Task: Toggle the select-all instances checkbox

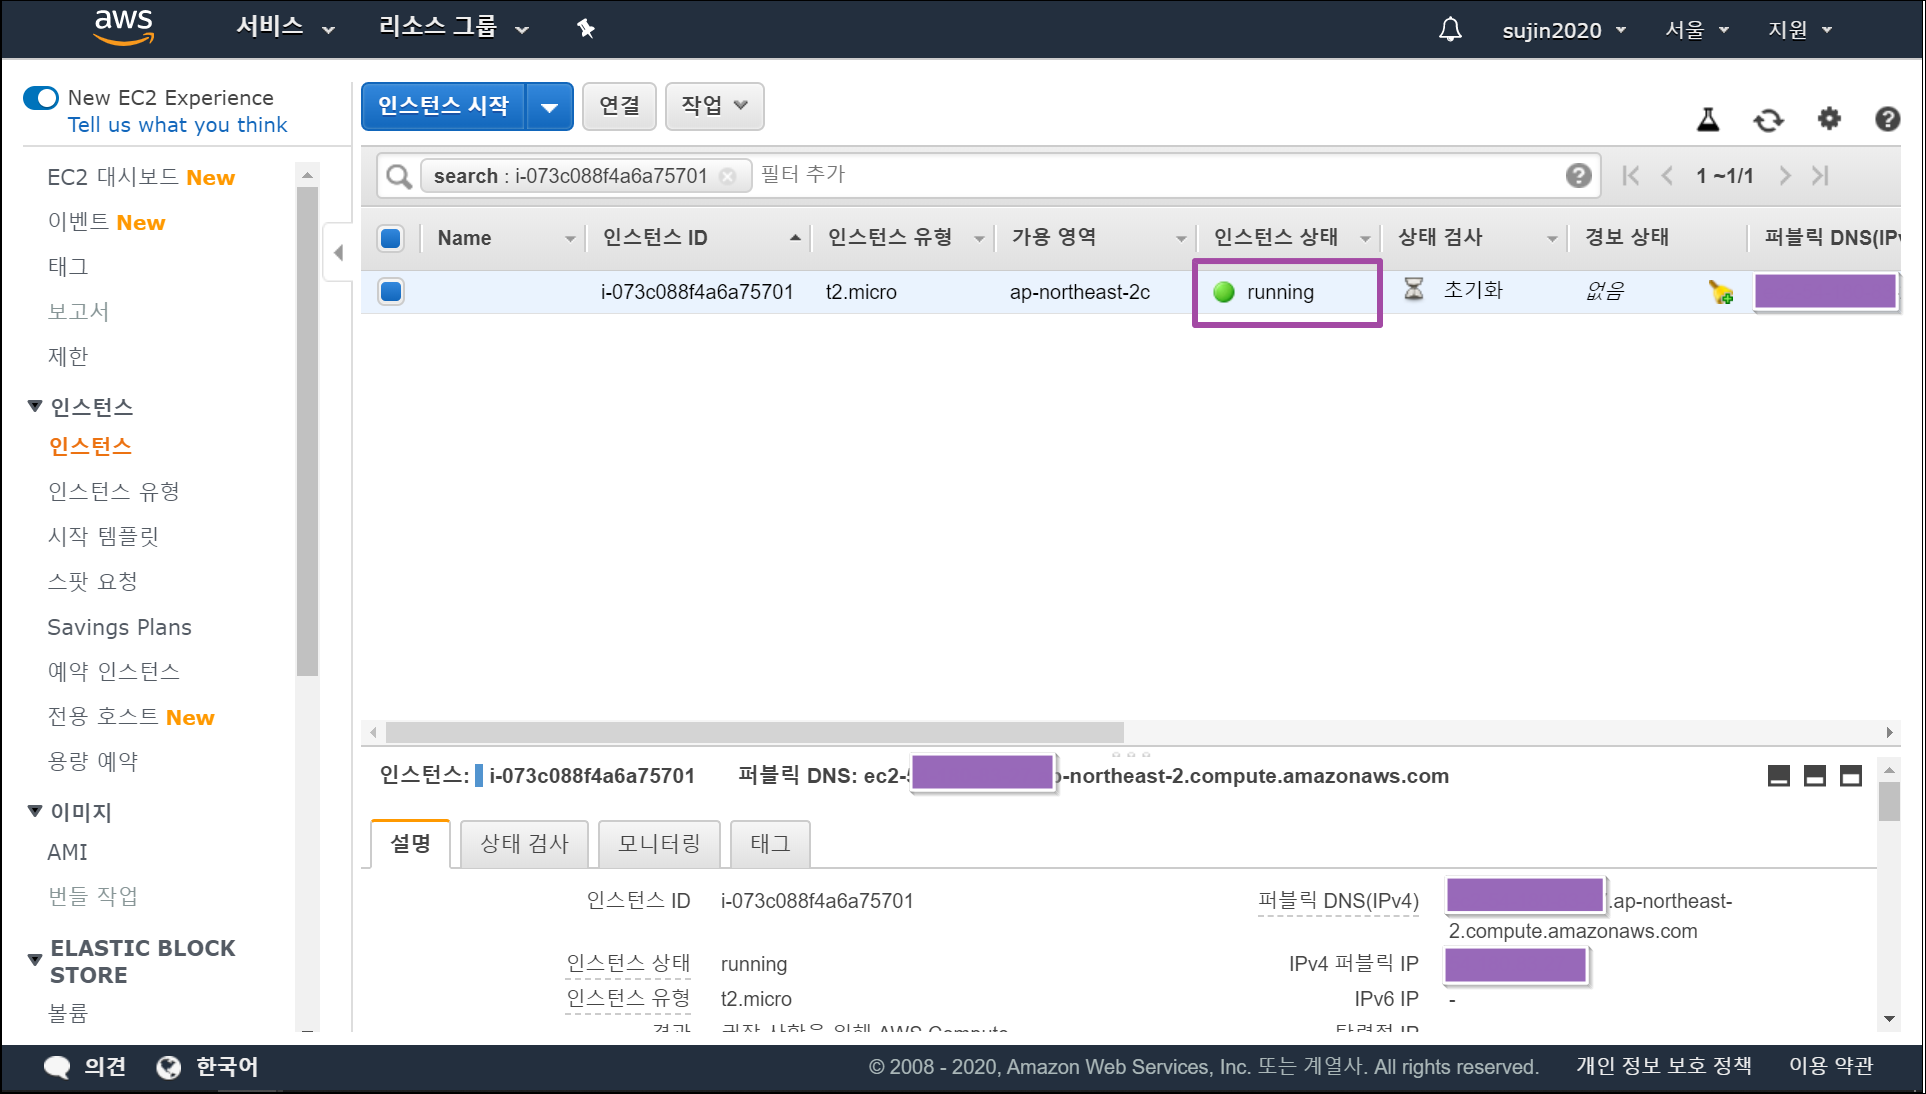Action: point(391,238)
